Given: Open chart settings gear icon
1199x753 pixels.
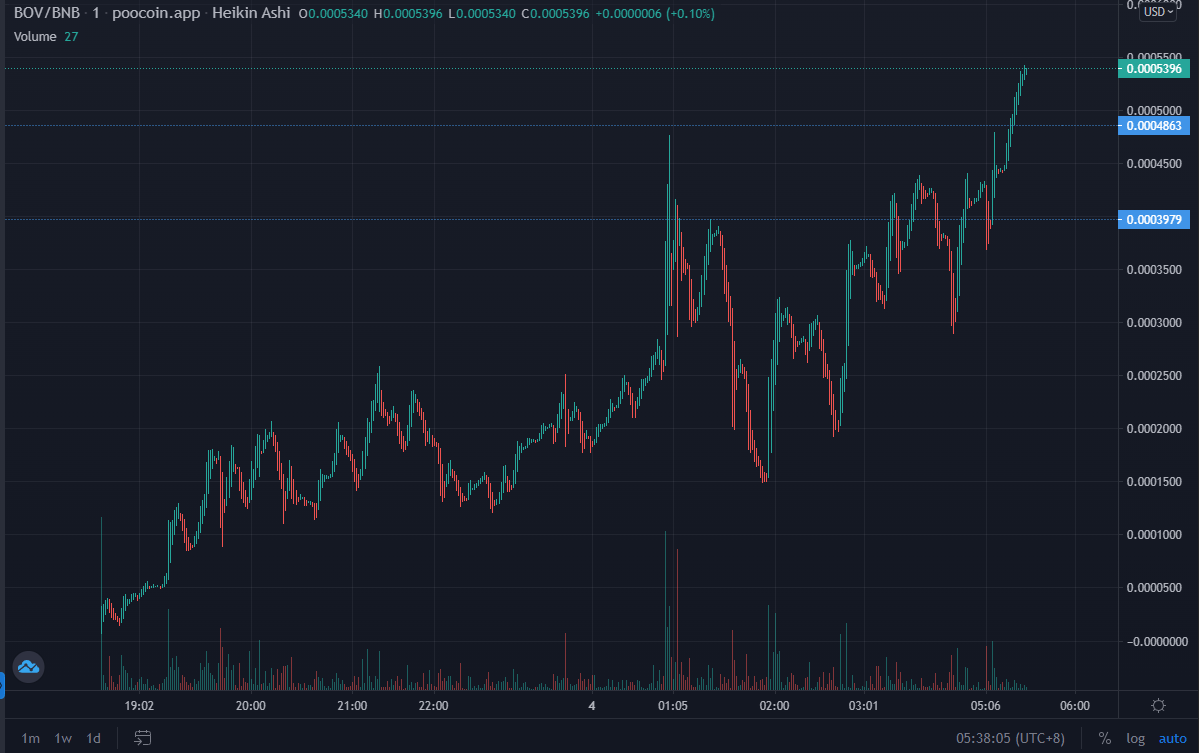Looking at the screenshot, I should (1158, 706).
